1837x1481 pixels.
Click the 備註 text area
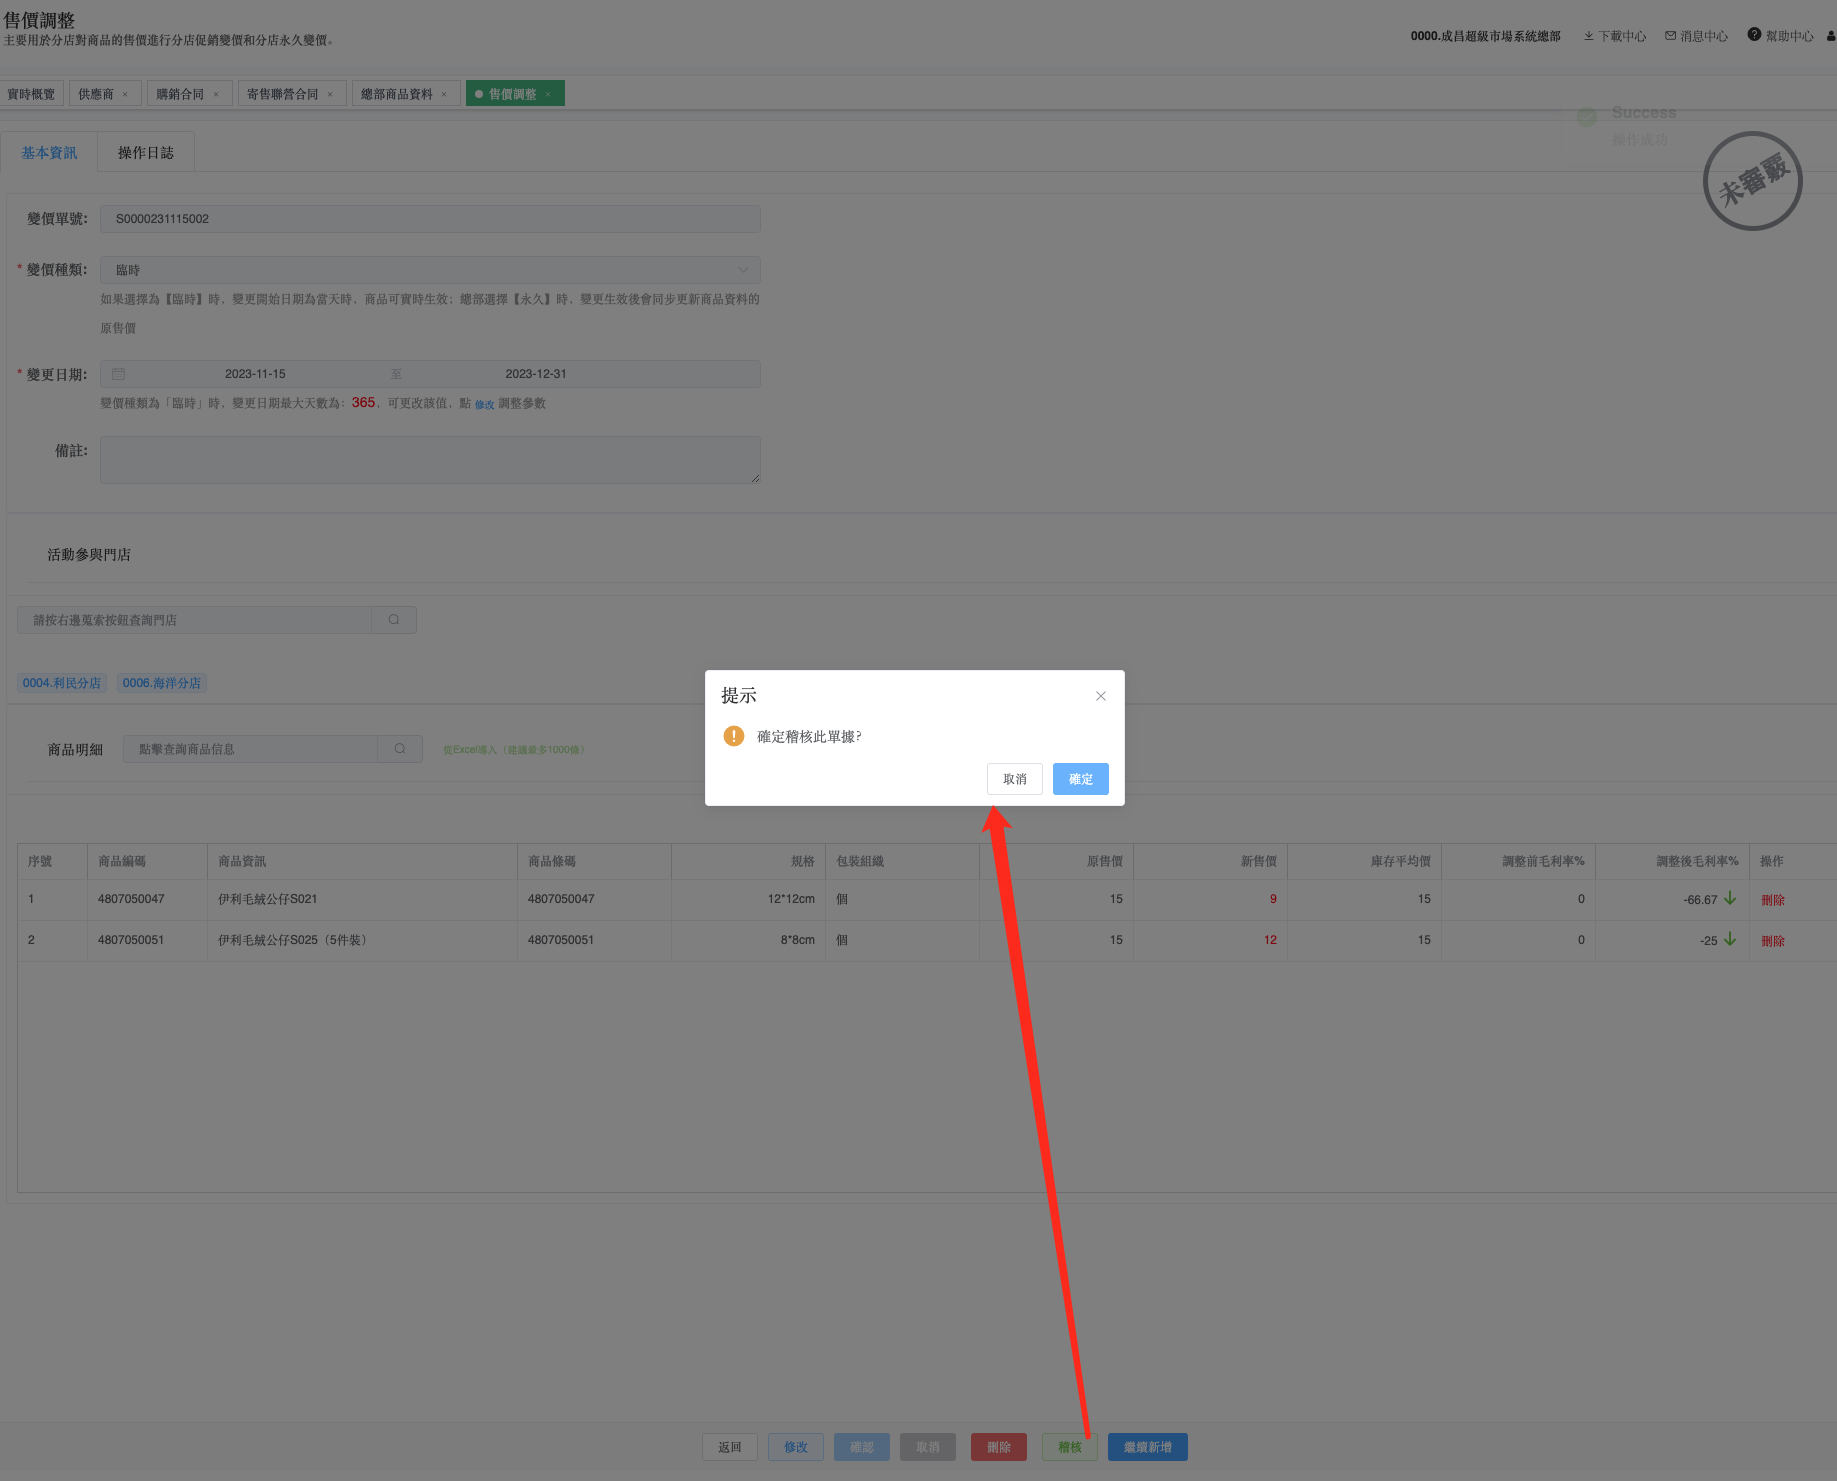pyautogui.click(x=430, y=460)
